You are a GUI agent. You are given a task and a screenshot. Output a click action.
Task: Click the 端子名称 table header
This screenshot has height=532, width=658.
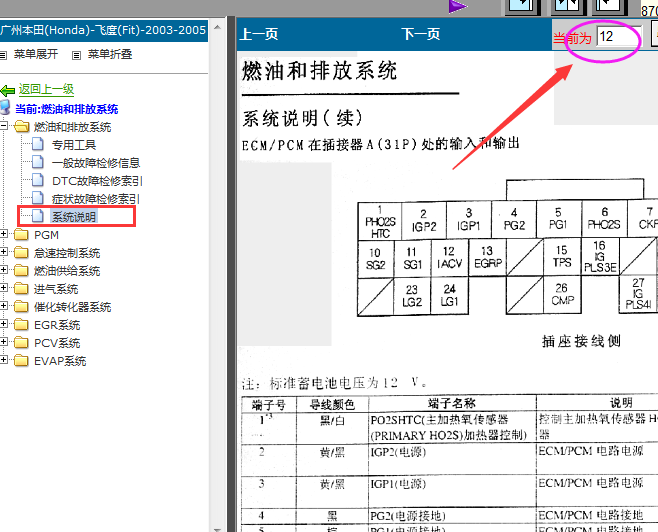point(452,404)
